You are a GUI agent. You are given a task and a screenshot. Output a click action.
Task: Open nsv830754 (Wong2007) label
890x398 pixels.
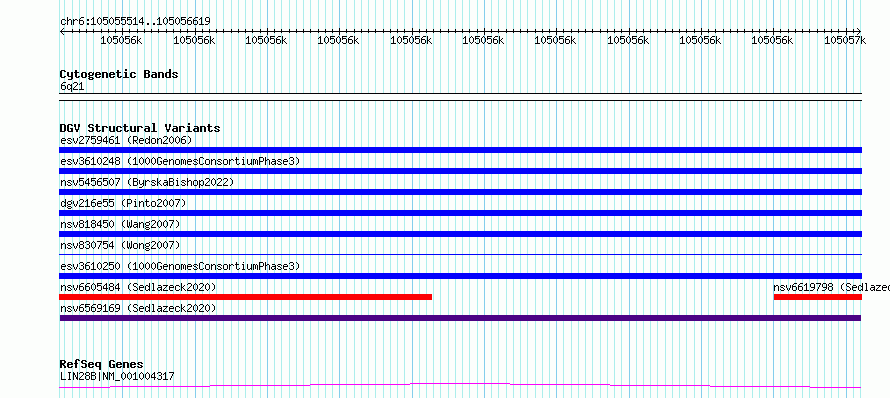click(x=120, y=245)
